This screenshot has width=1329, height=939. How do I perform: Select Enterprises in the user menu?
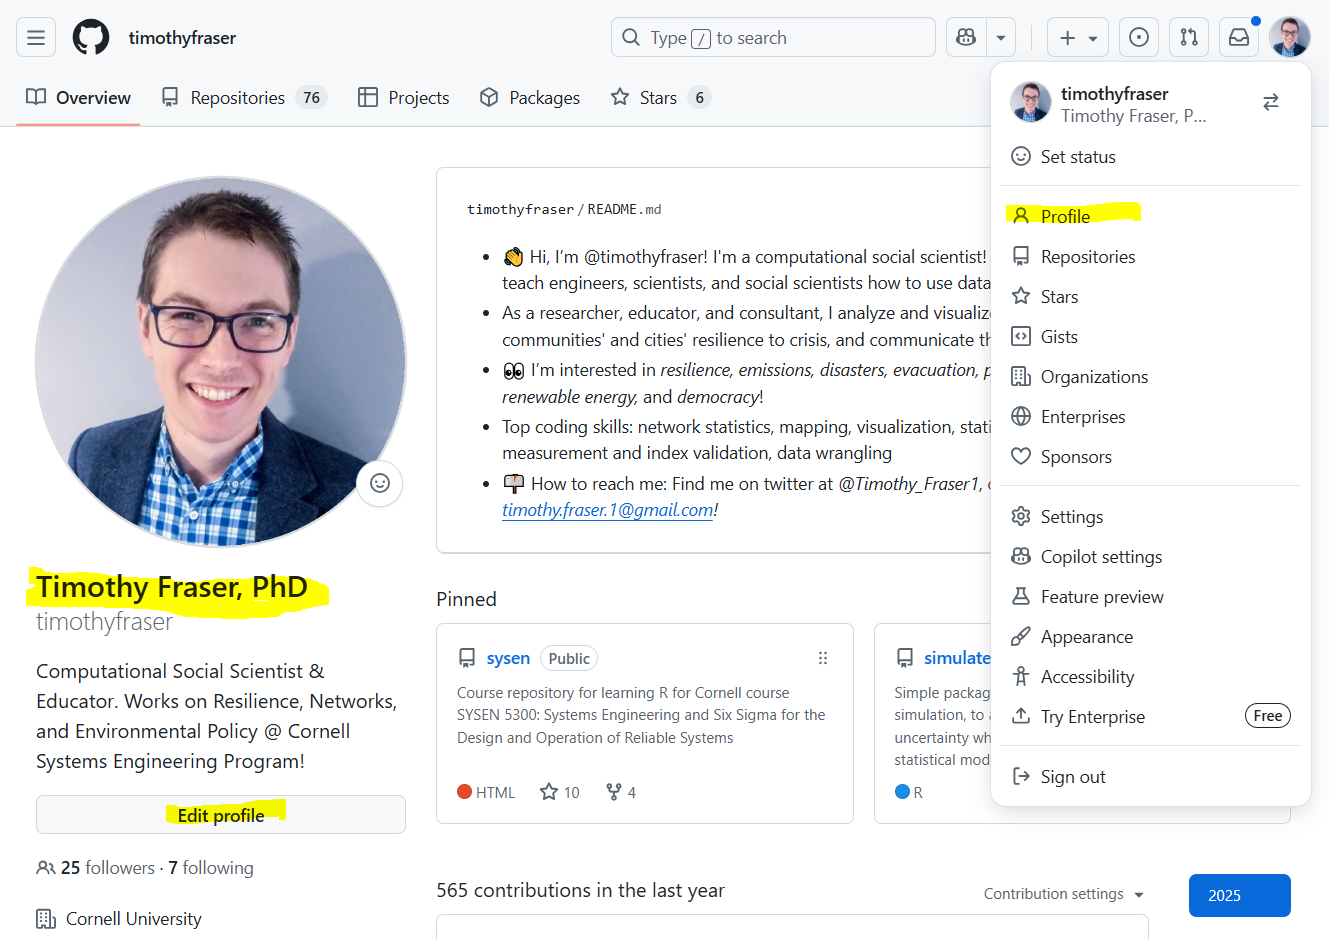coord(1151,416)
